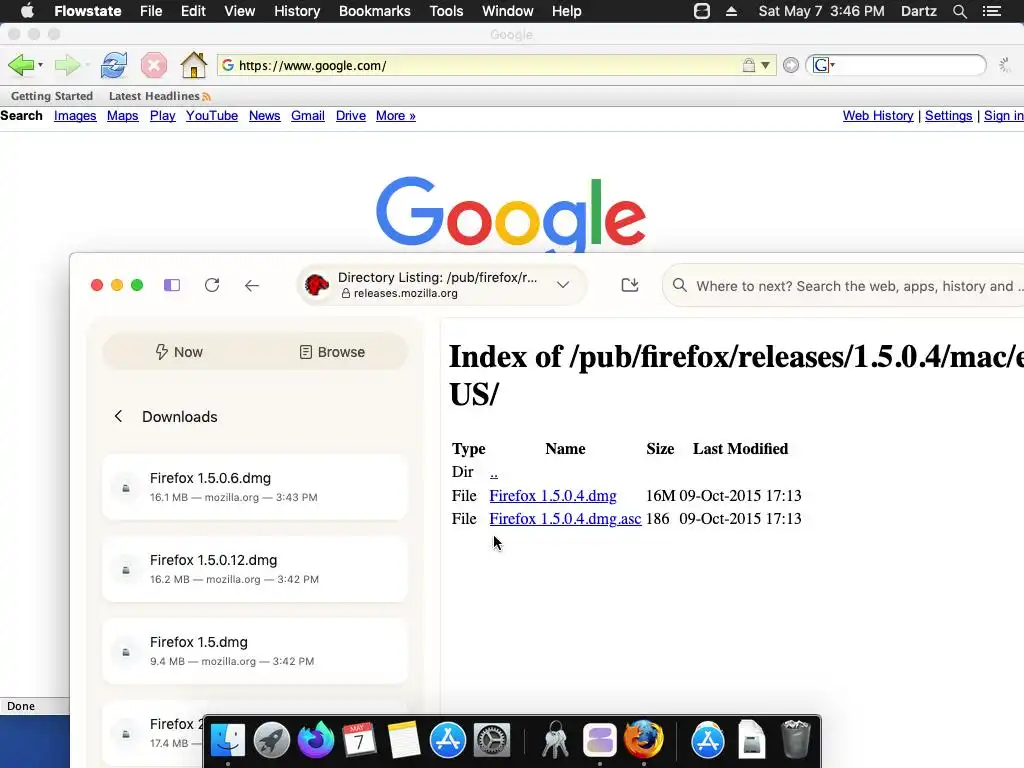The width and height of the screenshot is (1024, 768).
Task: Collapse Downloads using the back chevron
Action: click(118, 417)
